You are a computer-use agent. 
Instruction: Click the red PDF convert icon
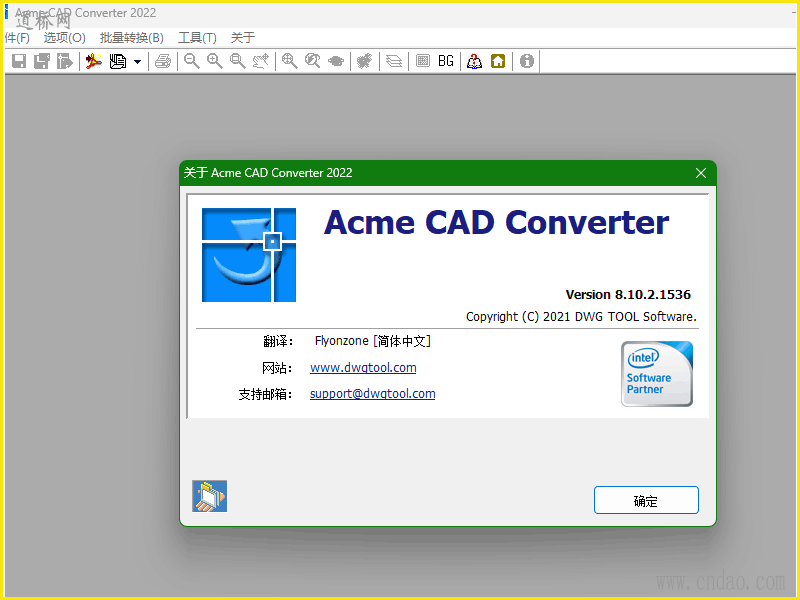93,61
